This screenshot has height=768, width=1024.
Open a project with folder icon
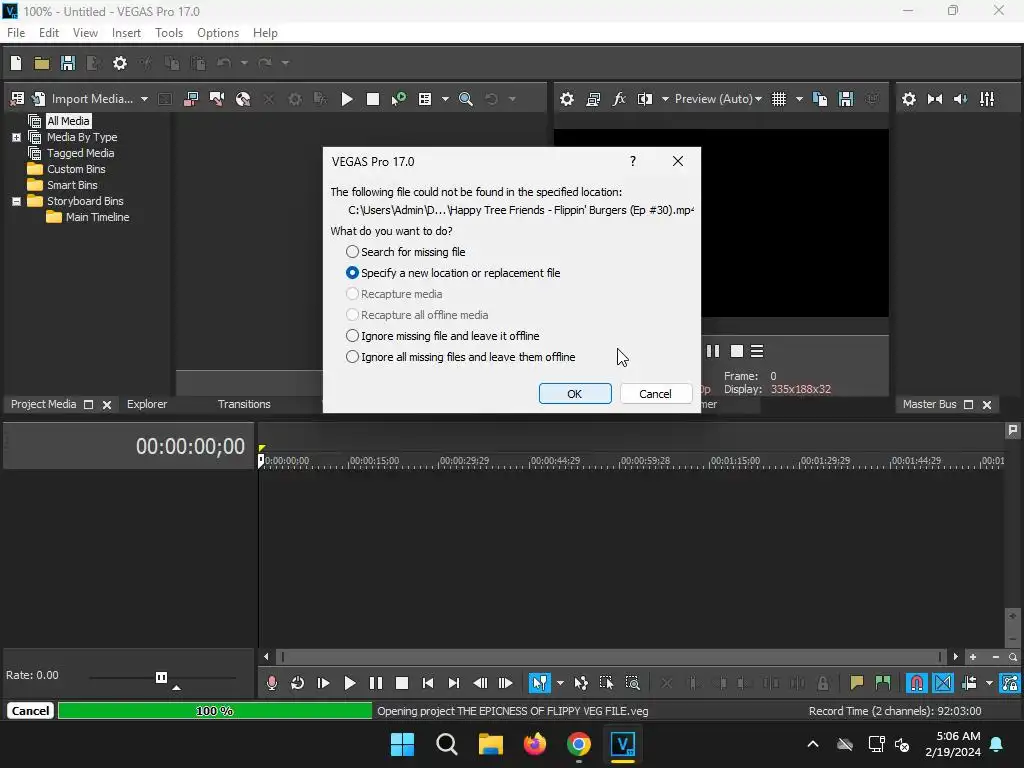[x=42, y=63]
